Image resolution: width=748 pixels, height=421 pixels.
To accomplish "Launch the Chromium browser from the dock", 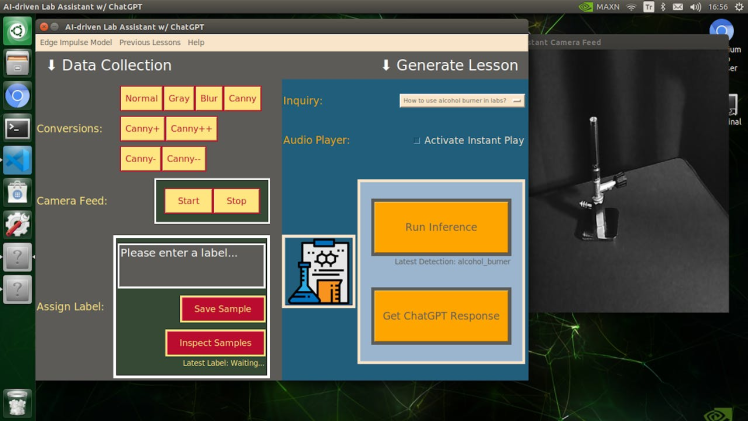I will [x=18, y=96].
